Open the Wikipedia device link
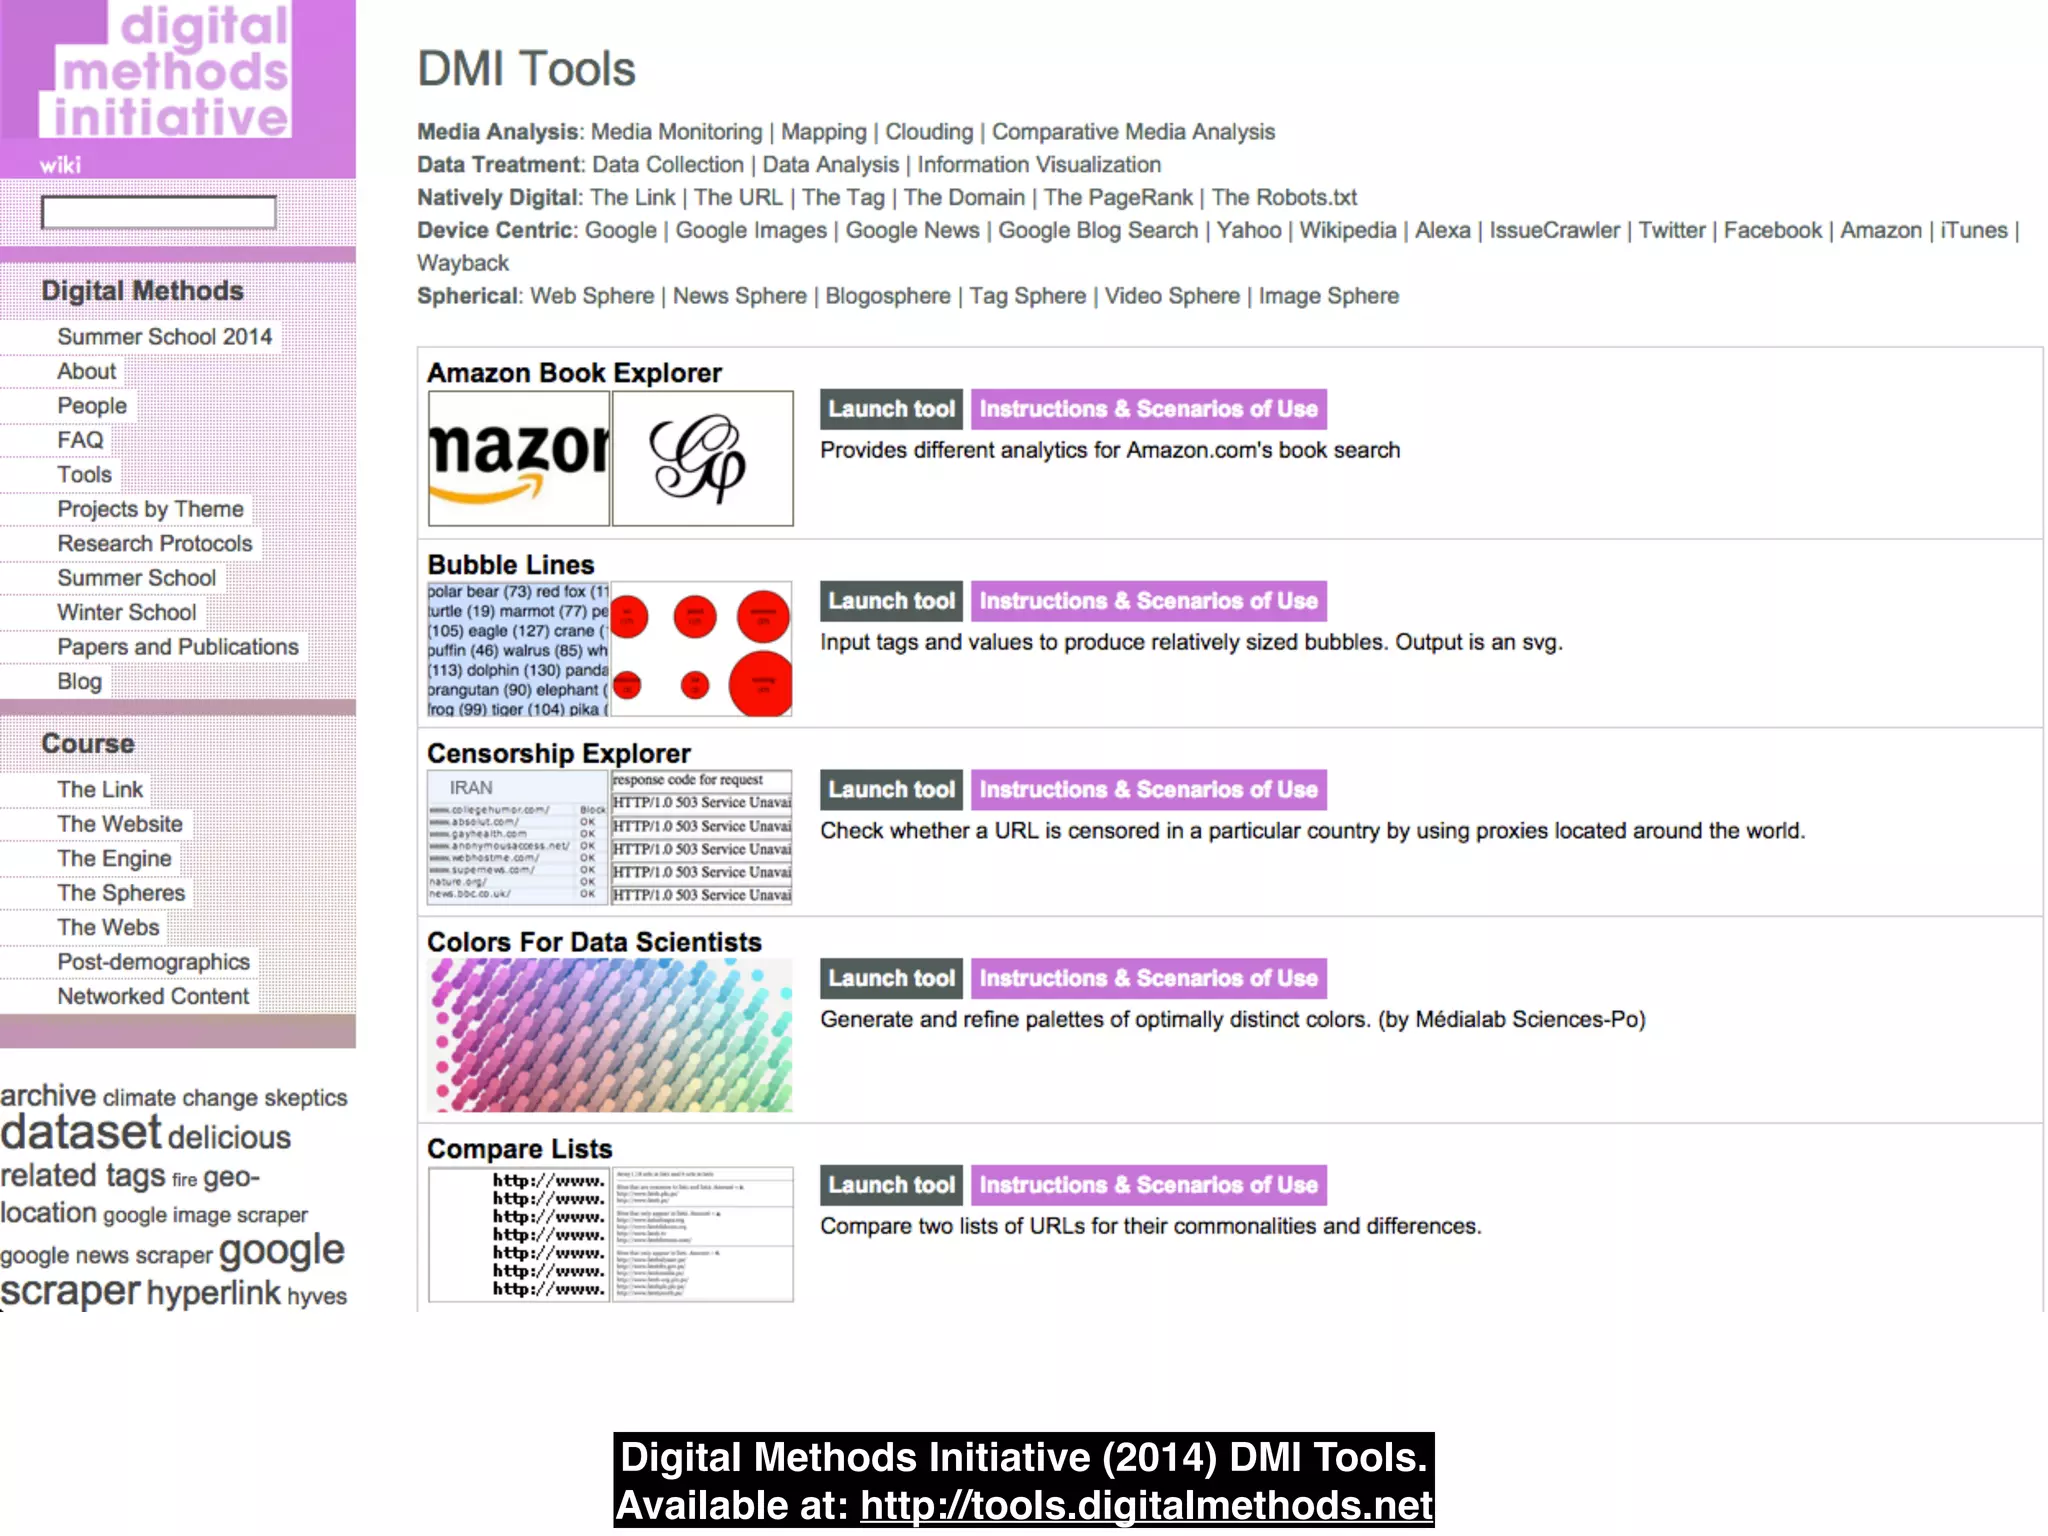Viewport: 2048px width, 1536px height. (1347, 231)
